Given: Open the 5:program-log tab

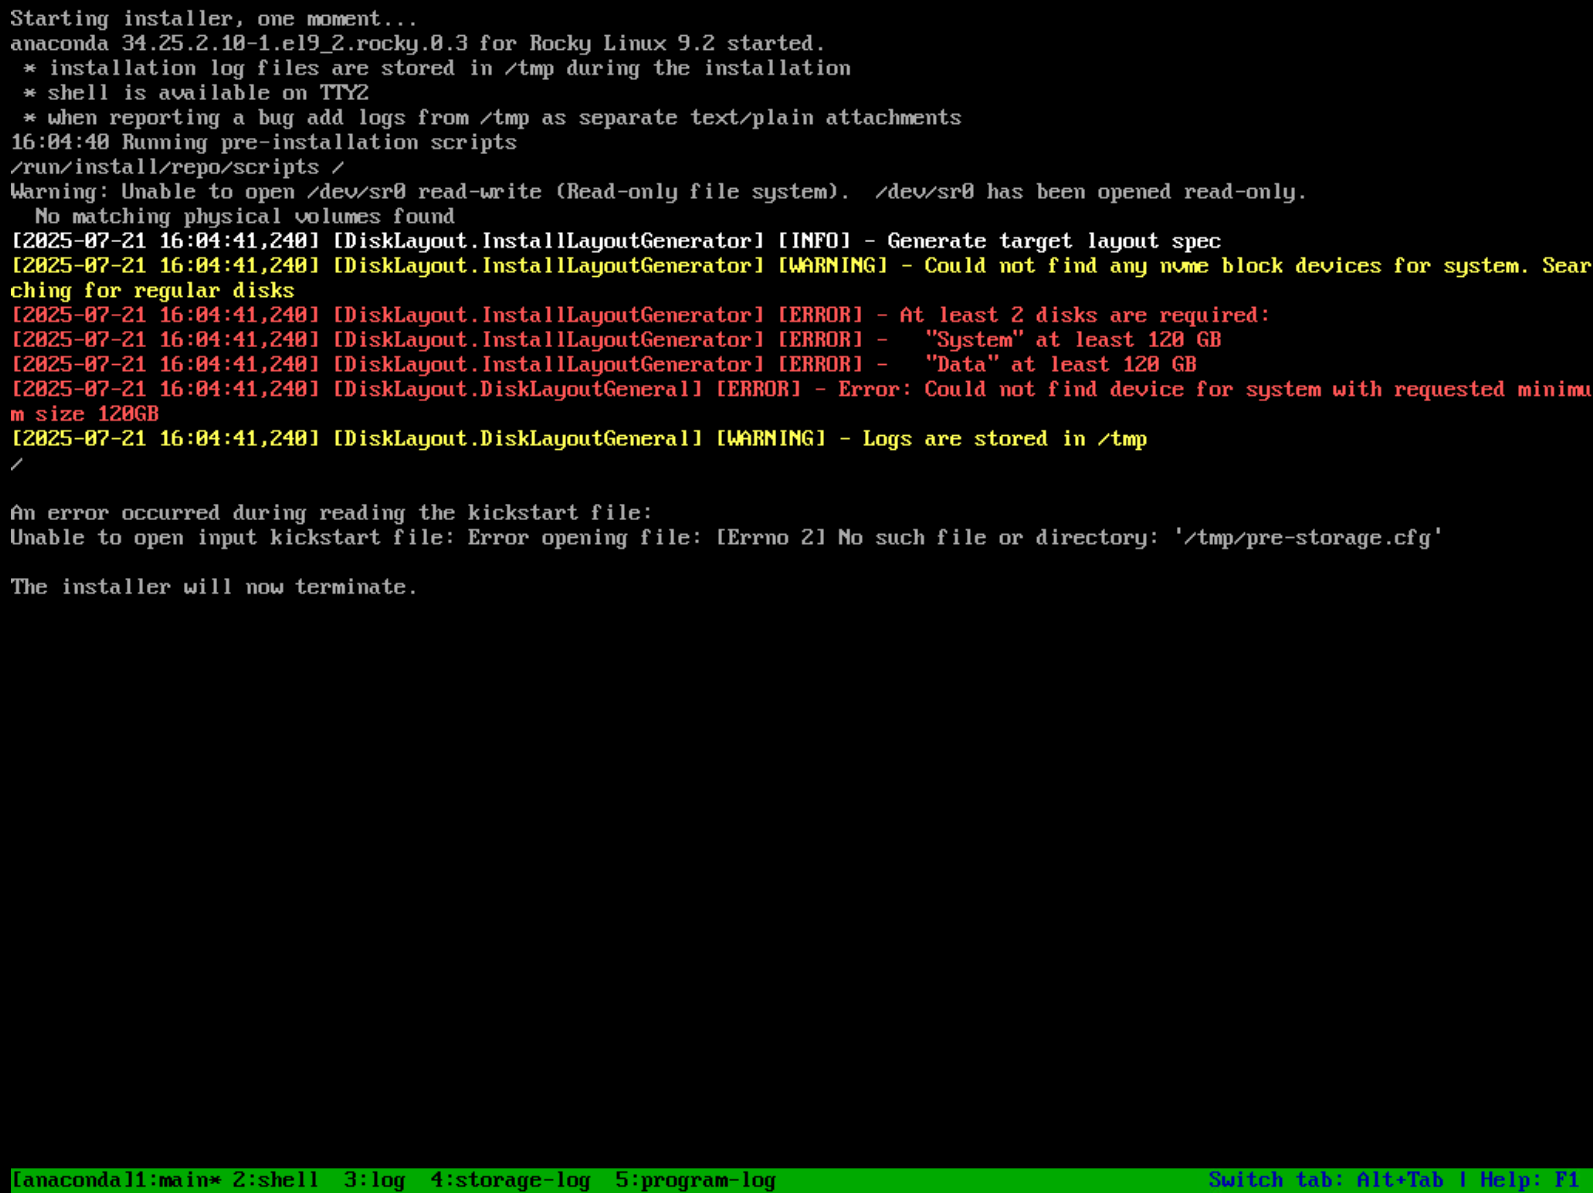Looking at the screenshot, I should (x=695, y=1180).
